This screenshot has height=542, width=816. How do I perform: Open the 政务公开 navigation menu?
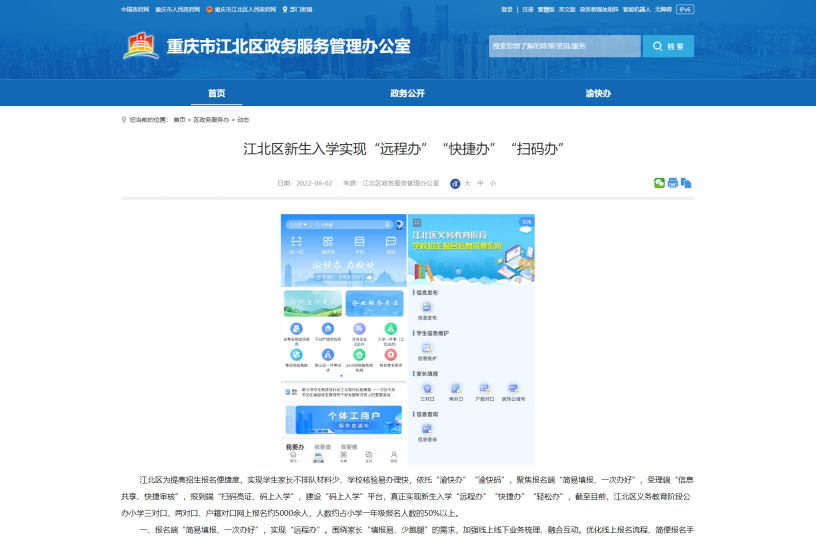click(x=407, y=93)
